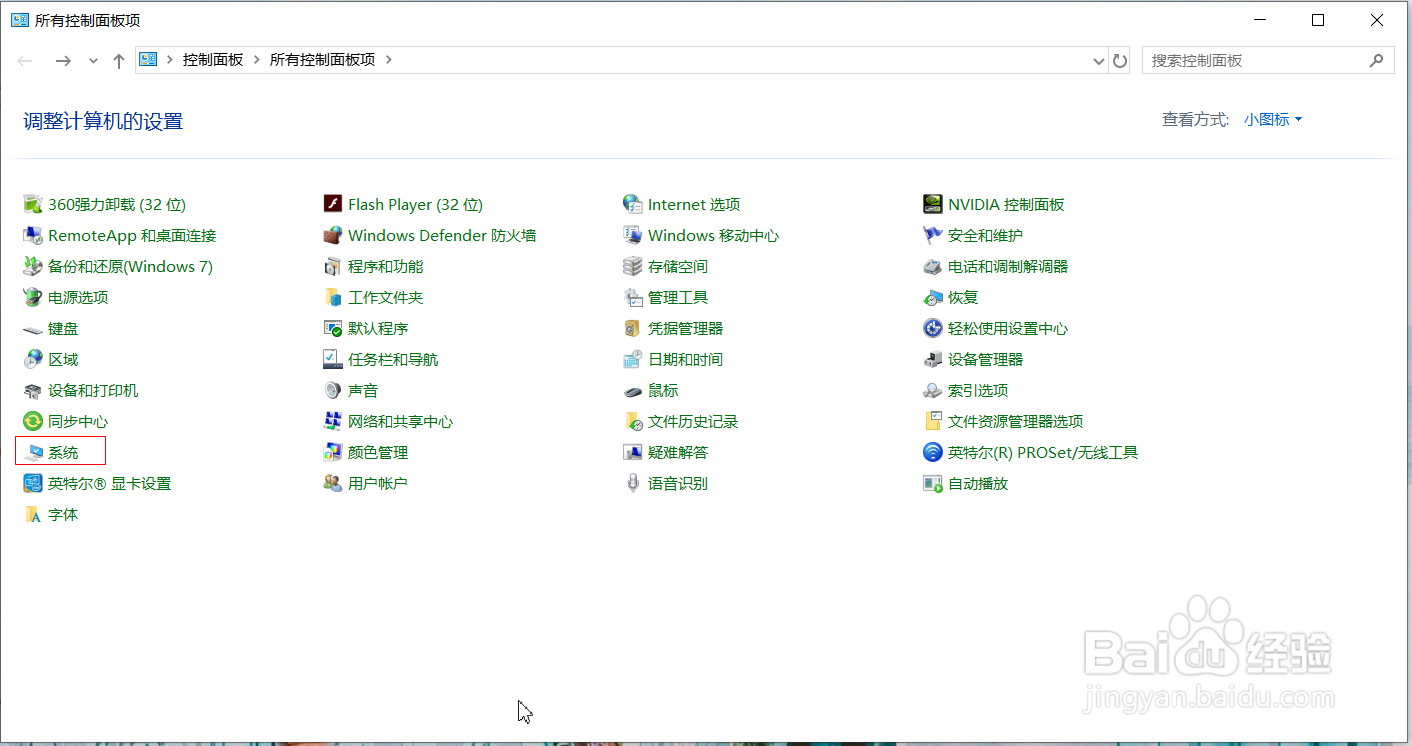This screenshot has height=746, width=1412.
Task: Go back with the left arrow
Action: [x=25, y=60]
